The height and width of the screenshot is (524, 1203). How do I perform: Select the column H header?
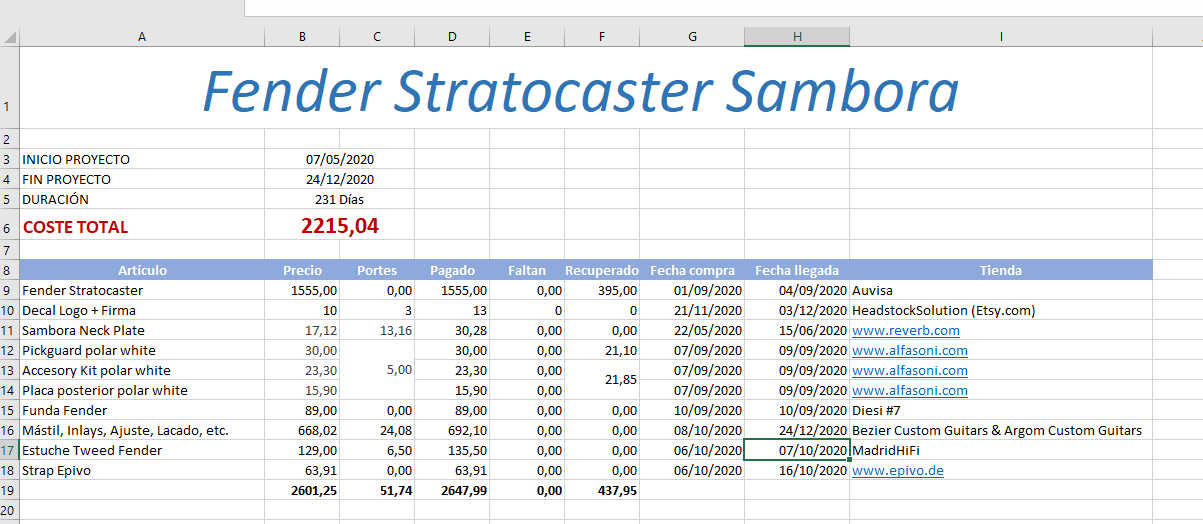[796, 37]
